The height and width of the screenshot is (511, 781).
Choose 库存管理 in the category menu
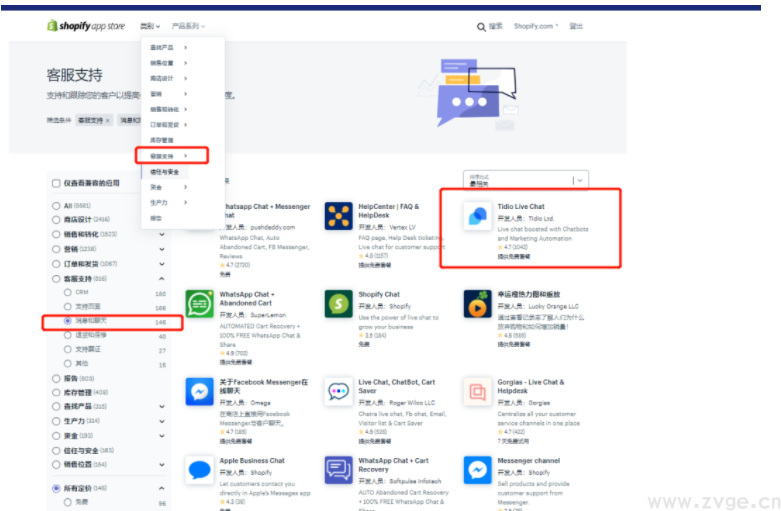160,141
